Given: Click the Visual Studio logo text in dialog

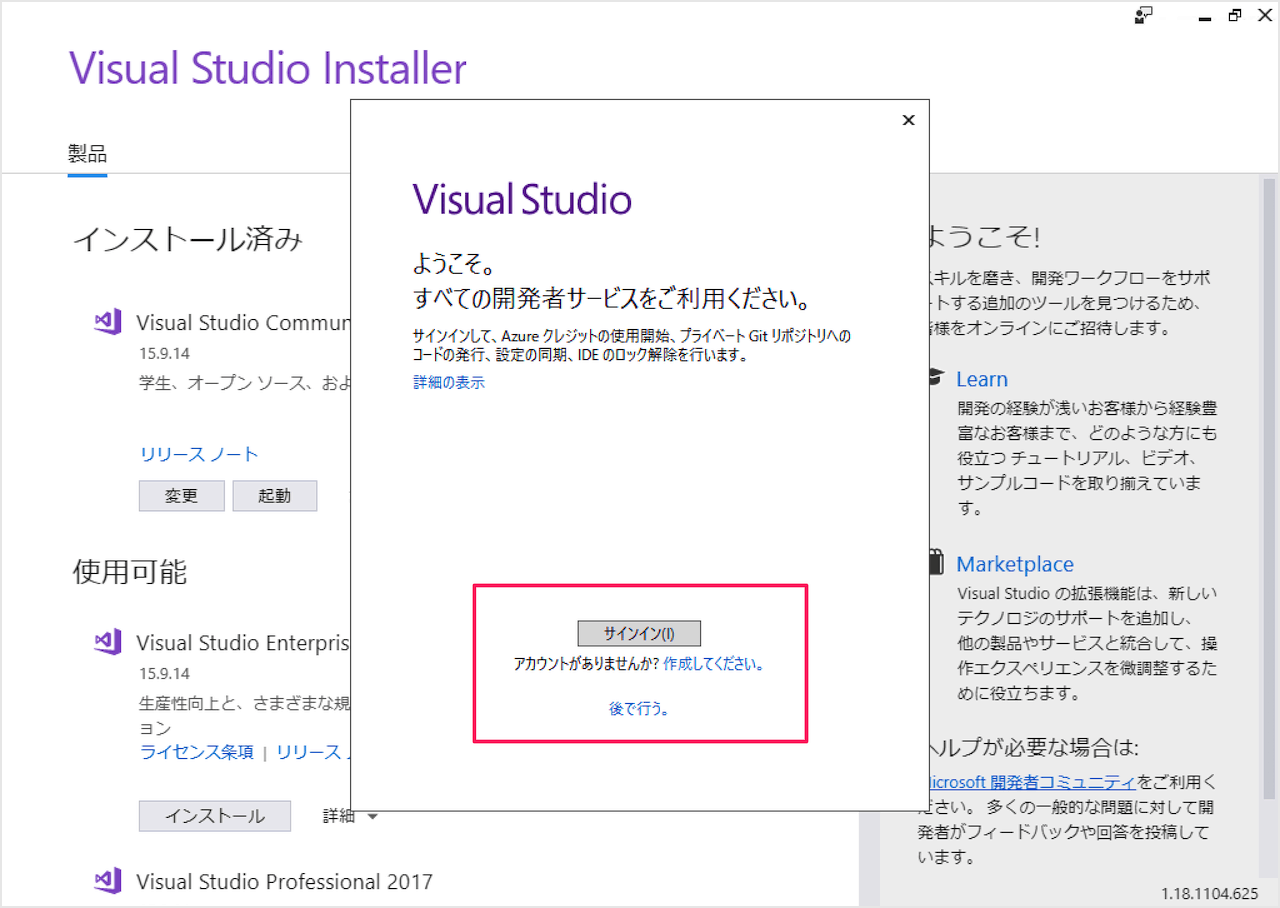Looking at the screenshot, I should (522, 199).
